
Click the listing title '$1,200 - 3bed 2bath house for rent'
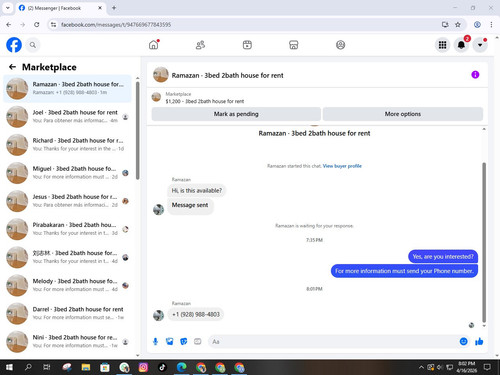(205, 101)
